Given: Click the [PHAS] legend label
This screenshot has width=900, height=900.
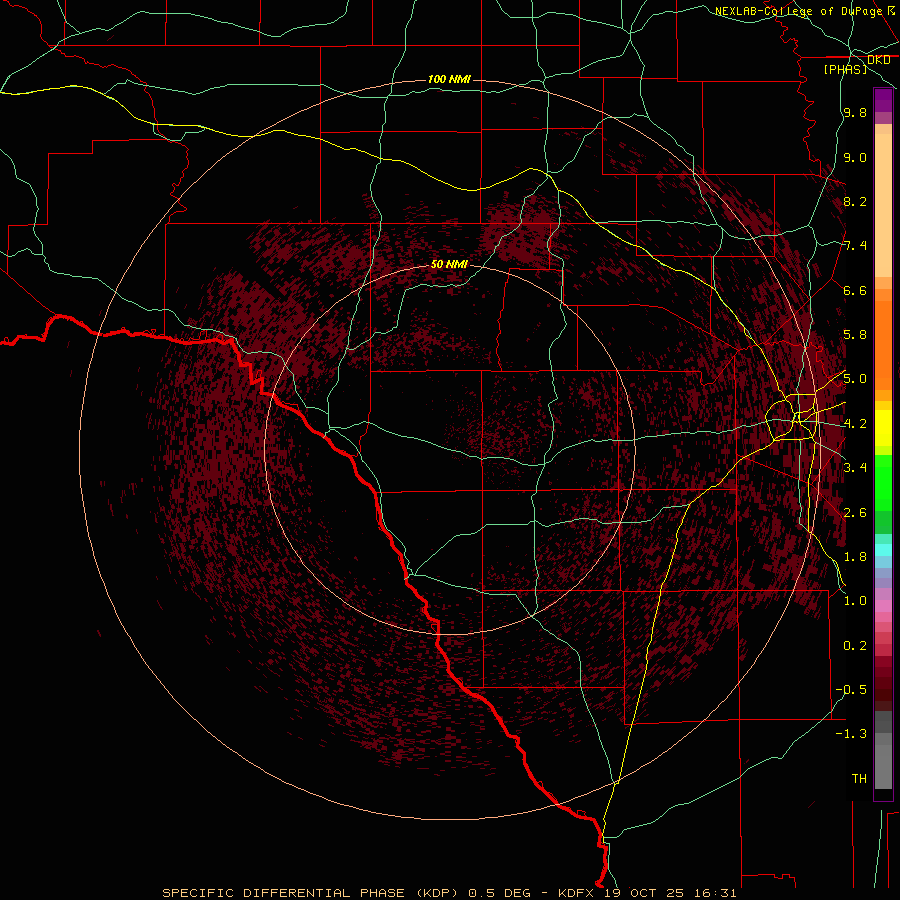Looking at the screenshot, I should (x=845, y=69).
